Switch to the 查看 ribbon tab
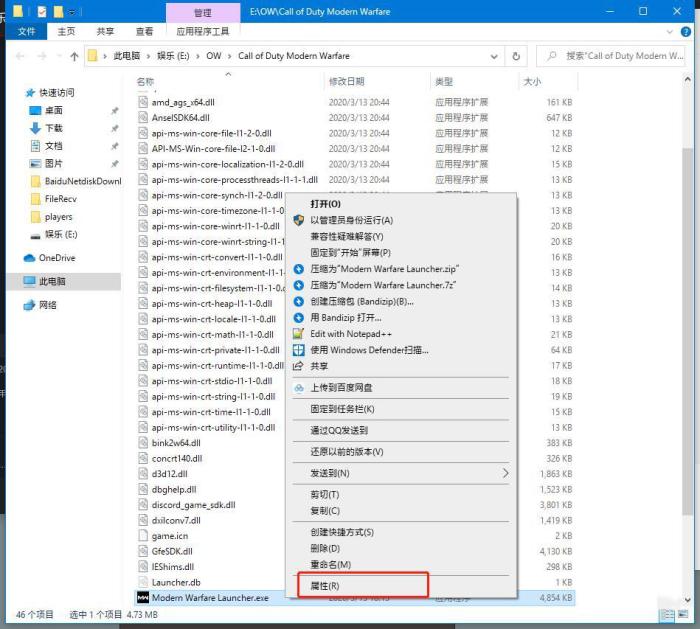Image resolution: width=700 pixels, height=629 pixels. pyautogui.click(x=144, y=32)
